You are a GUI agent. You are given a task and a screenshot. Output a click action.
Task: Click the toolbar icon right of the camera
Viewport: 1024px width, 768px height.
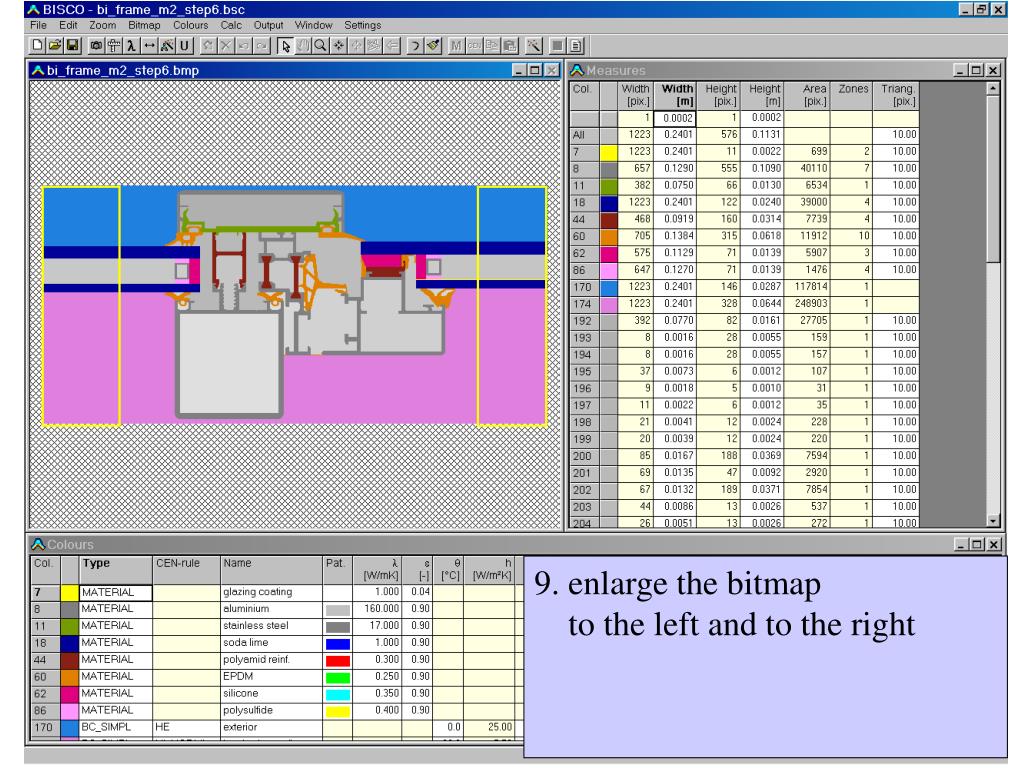[x=114, y=46]
